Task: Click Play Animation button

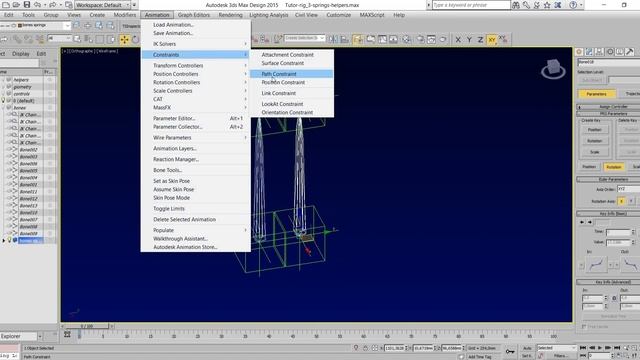Action: [600, 348]
